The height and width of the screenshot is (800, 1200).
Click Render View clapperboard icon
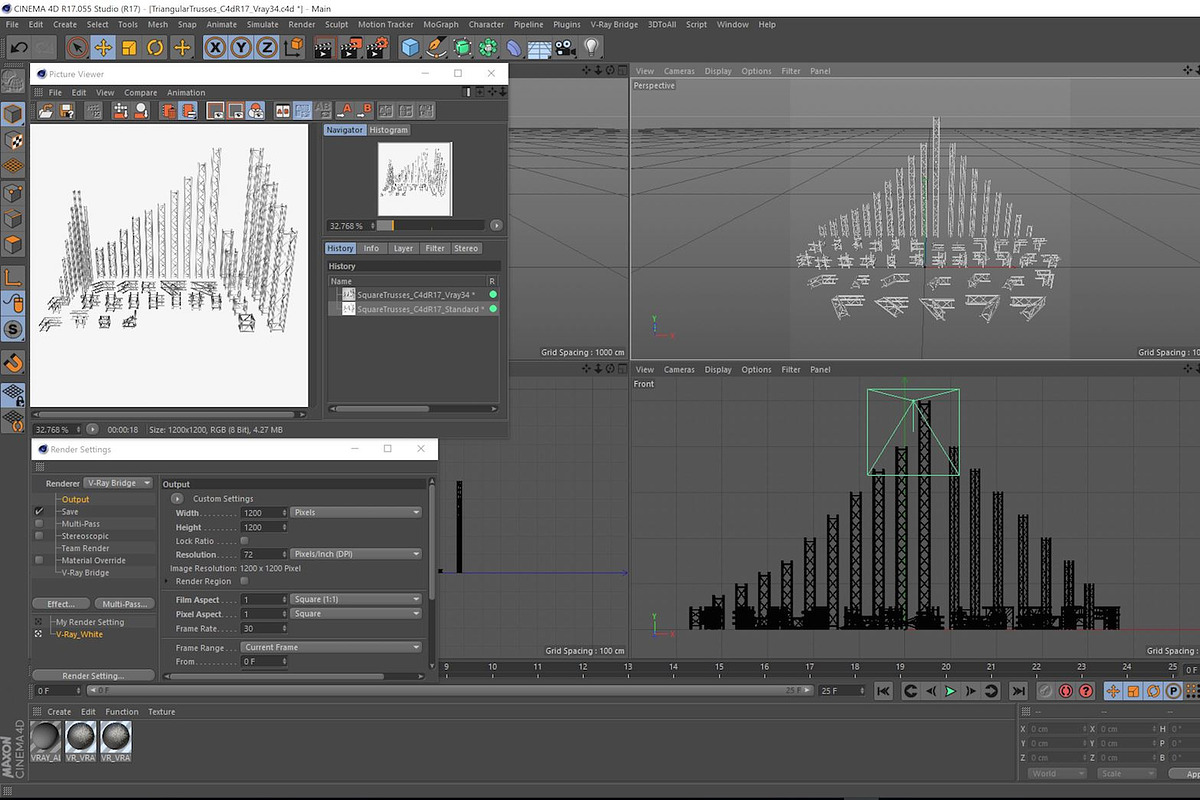[x=324, y=47]
